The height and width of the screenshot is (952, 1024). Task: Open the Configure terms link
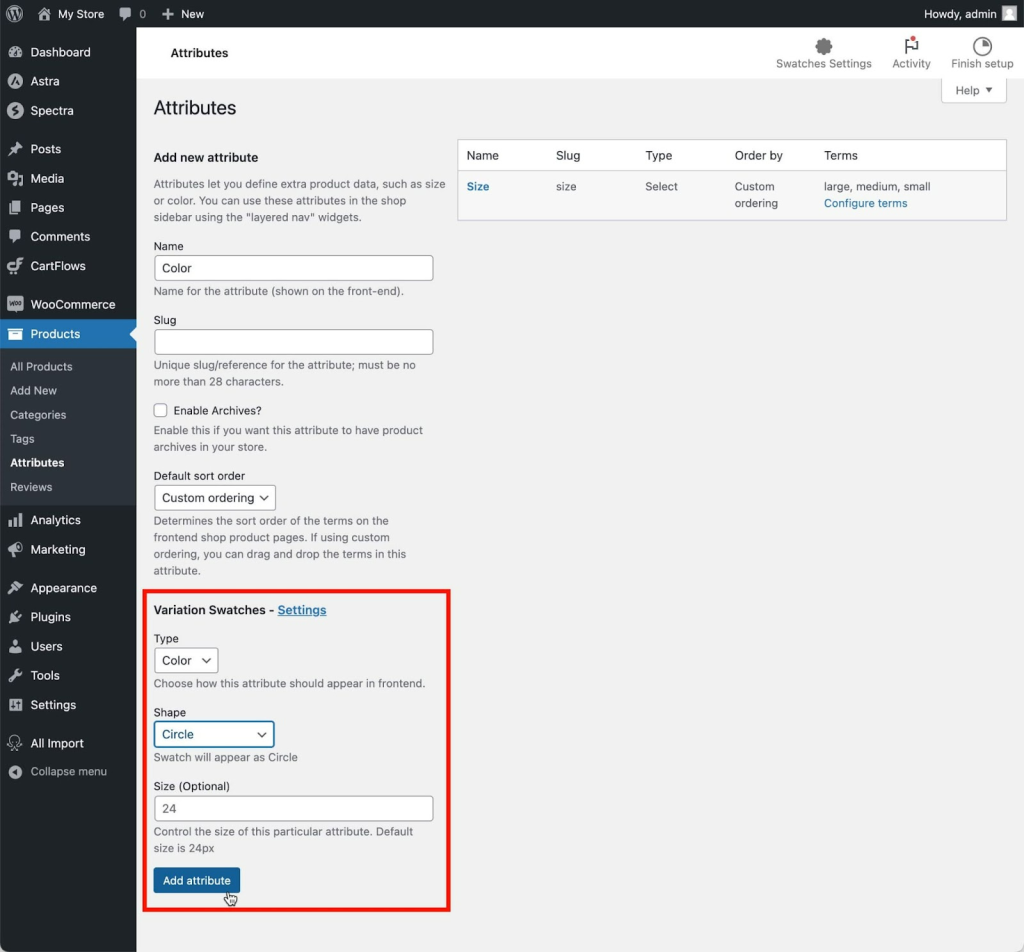tap(865, 203)
